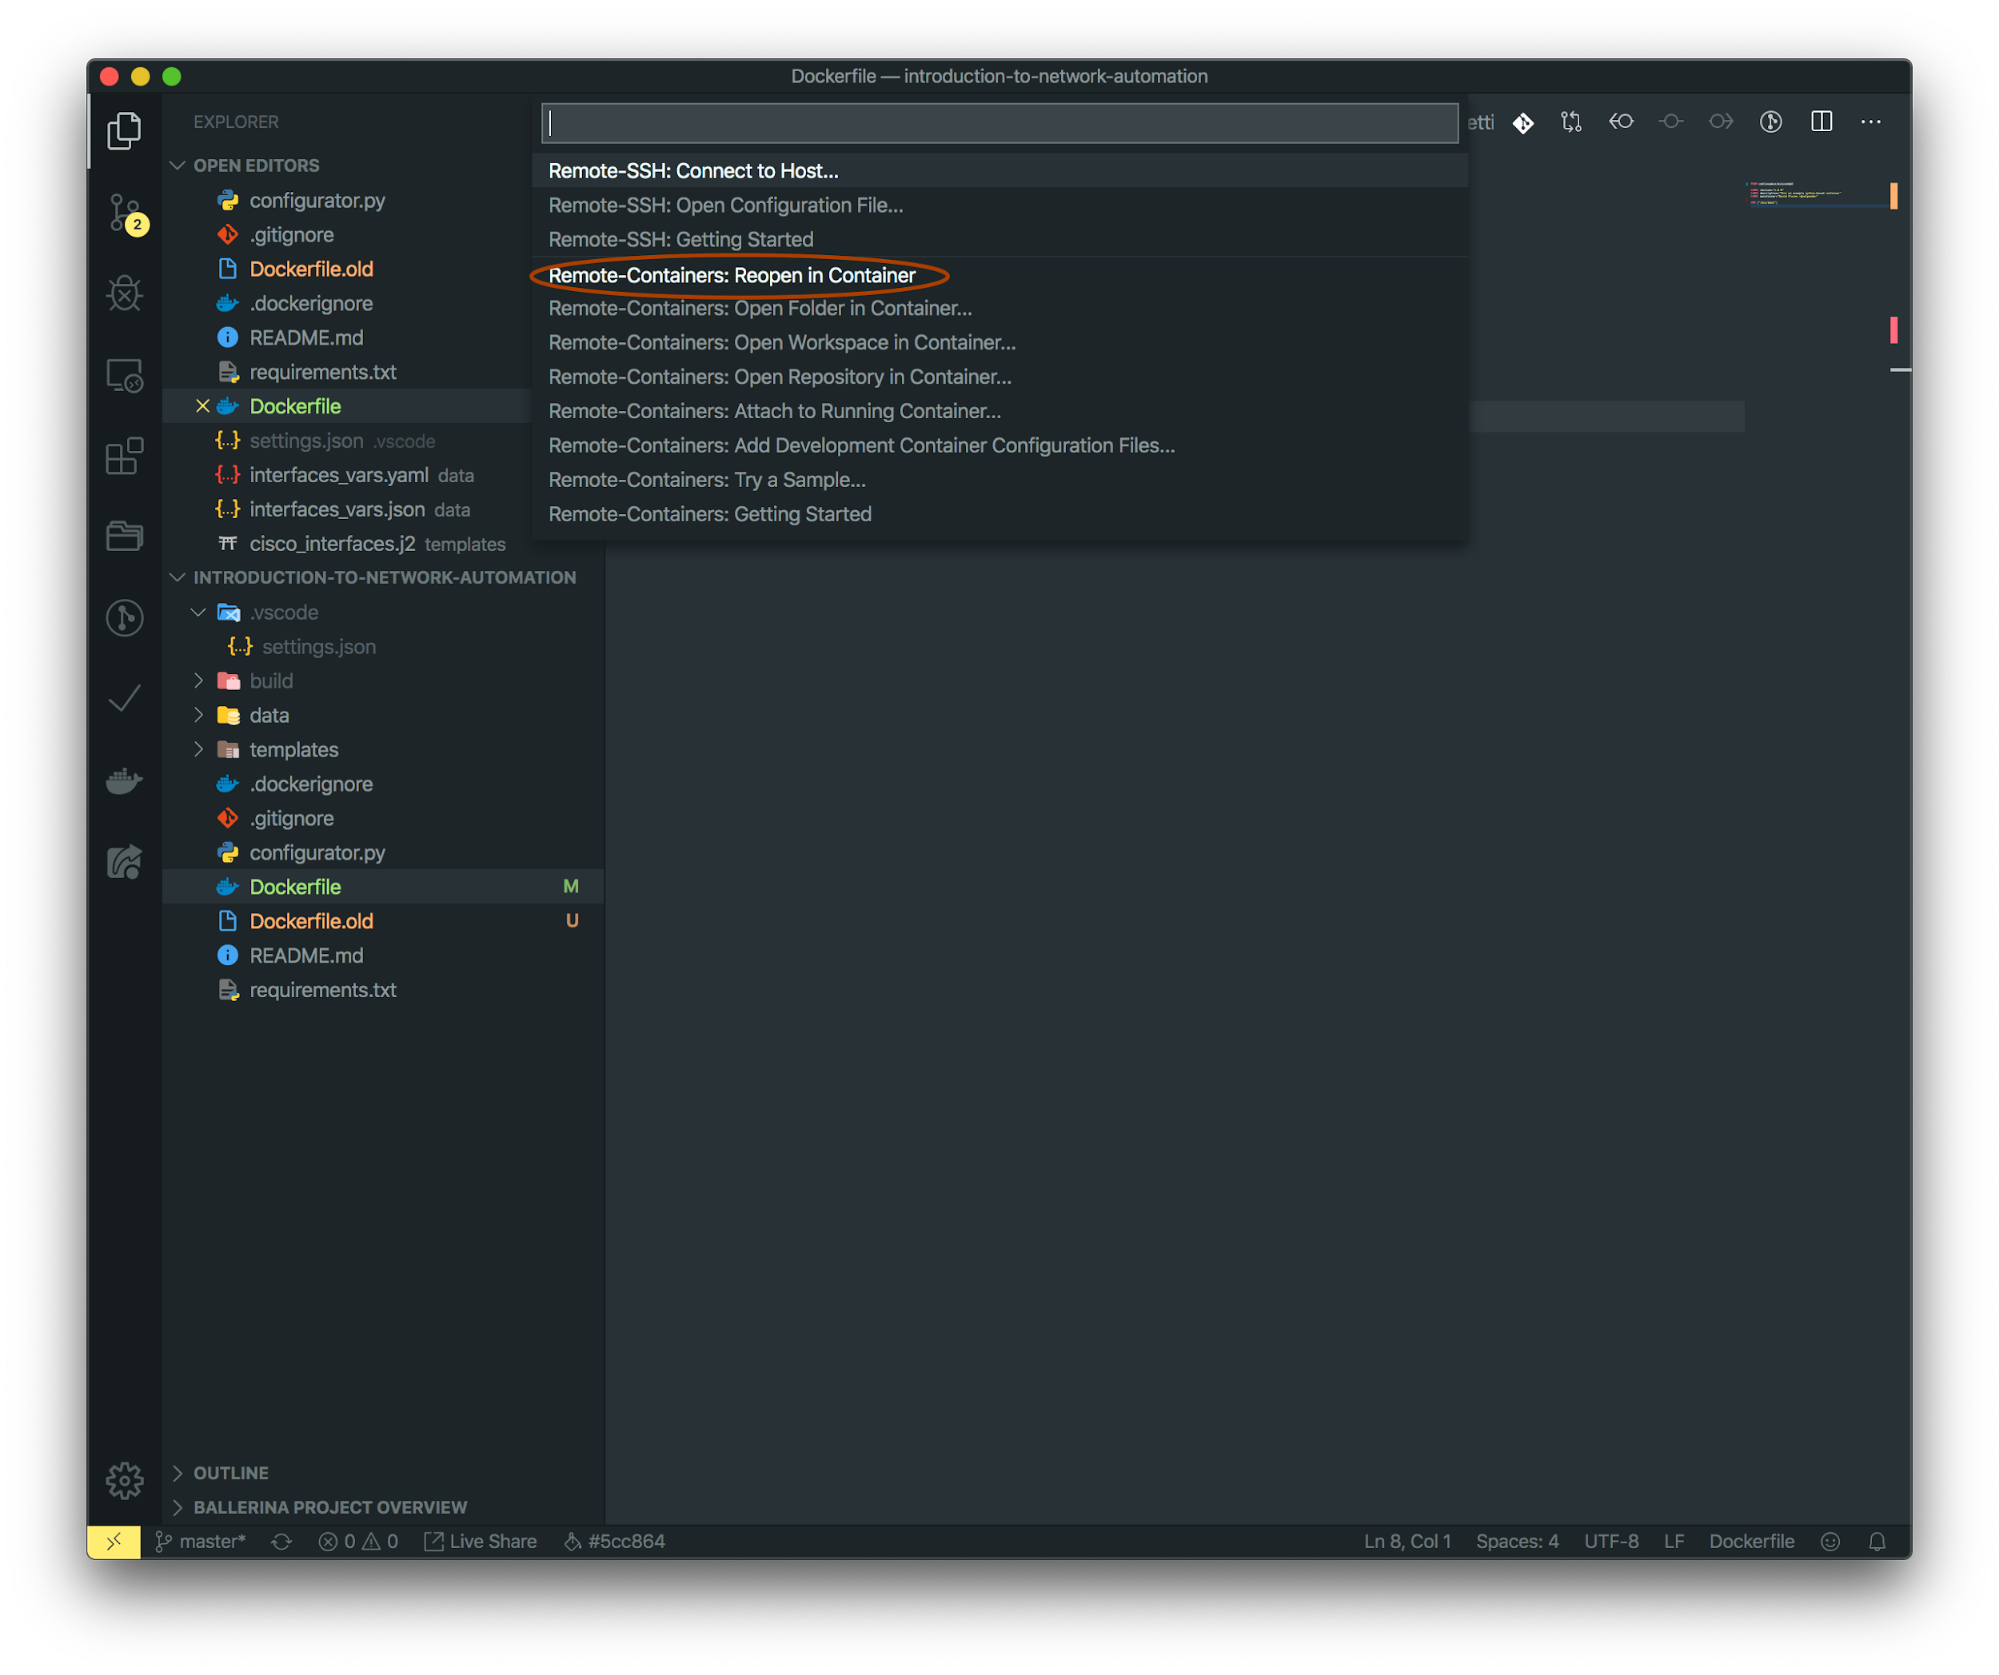Image resolution: width=1999 pixels, height=1675 pixels.
Task: Open the More Actions ellipsis menu
Action: coord(1871,122)
